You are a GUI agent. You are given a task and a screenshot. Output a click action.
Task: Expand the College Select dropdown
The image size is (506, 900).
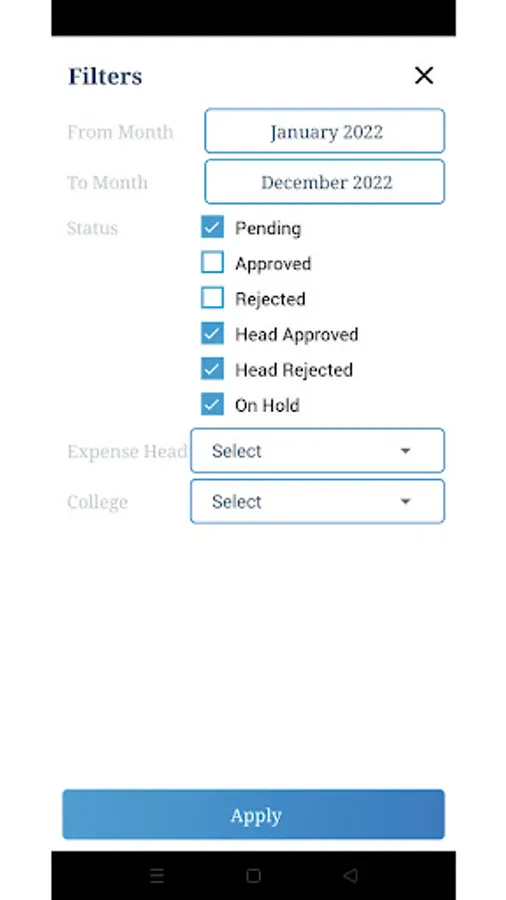pyautogui.click(x=317, y=502)
